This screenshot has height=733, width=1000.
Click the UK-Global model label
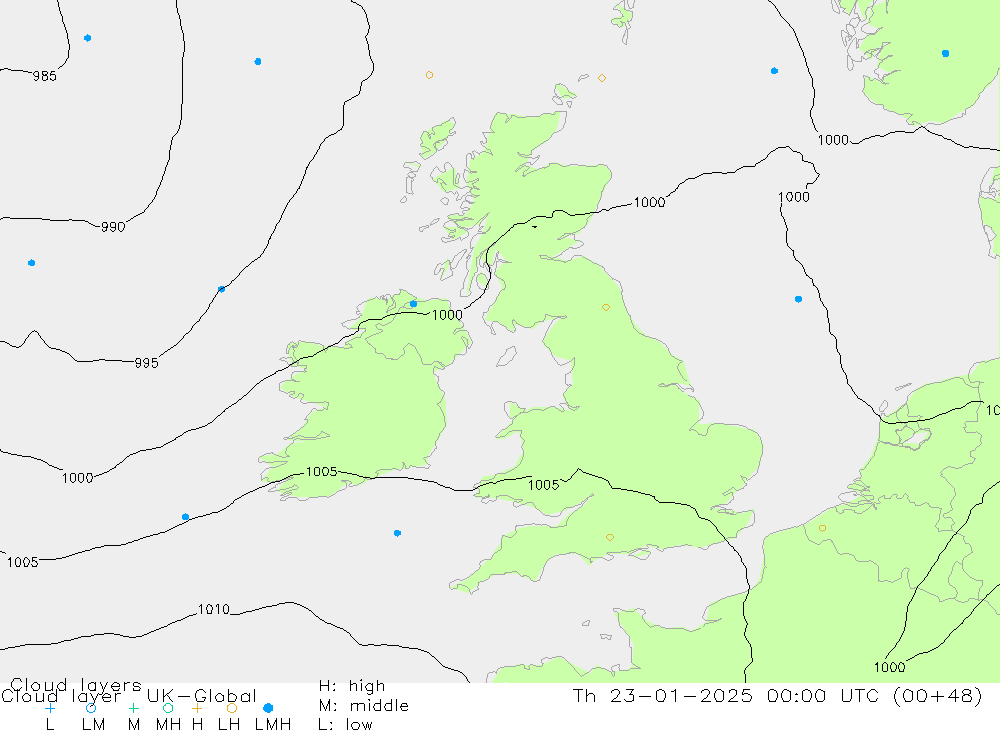pos(202,695)
